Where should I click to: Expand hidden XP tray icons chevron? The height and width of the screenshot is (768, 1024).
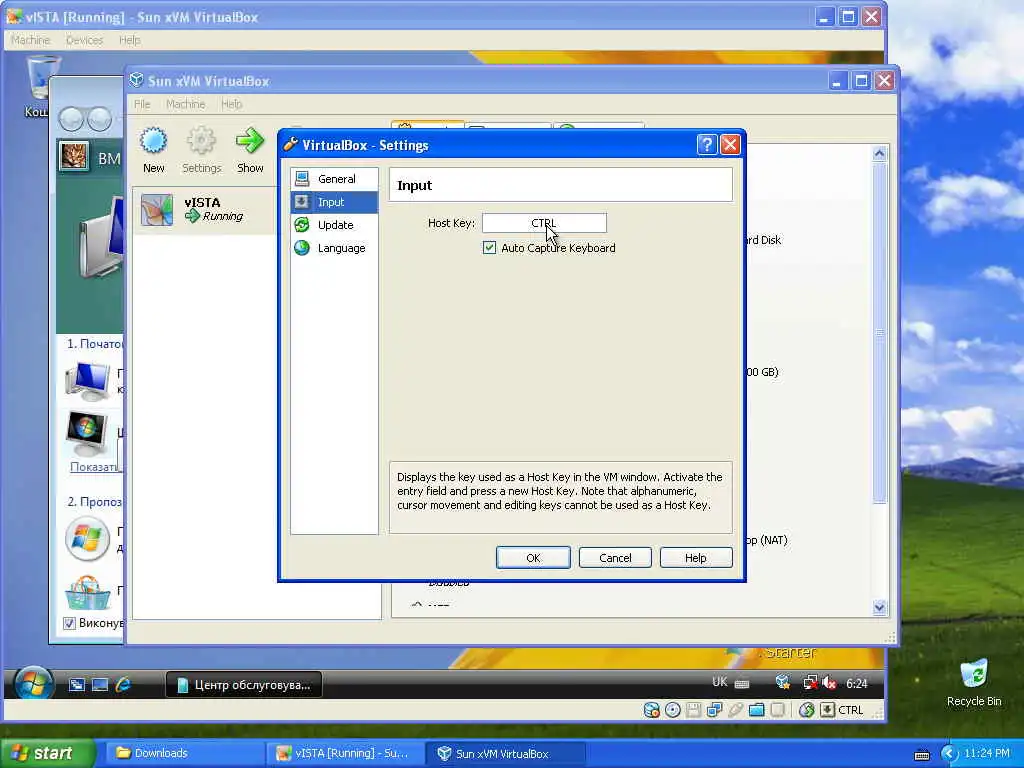(948, 754)
